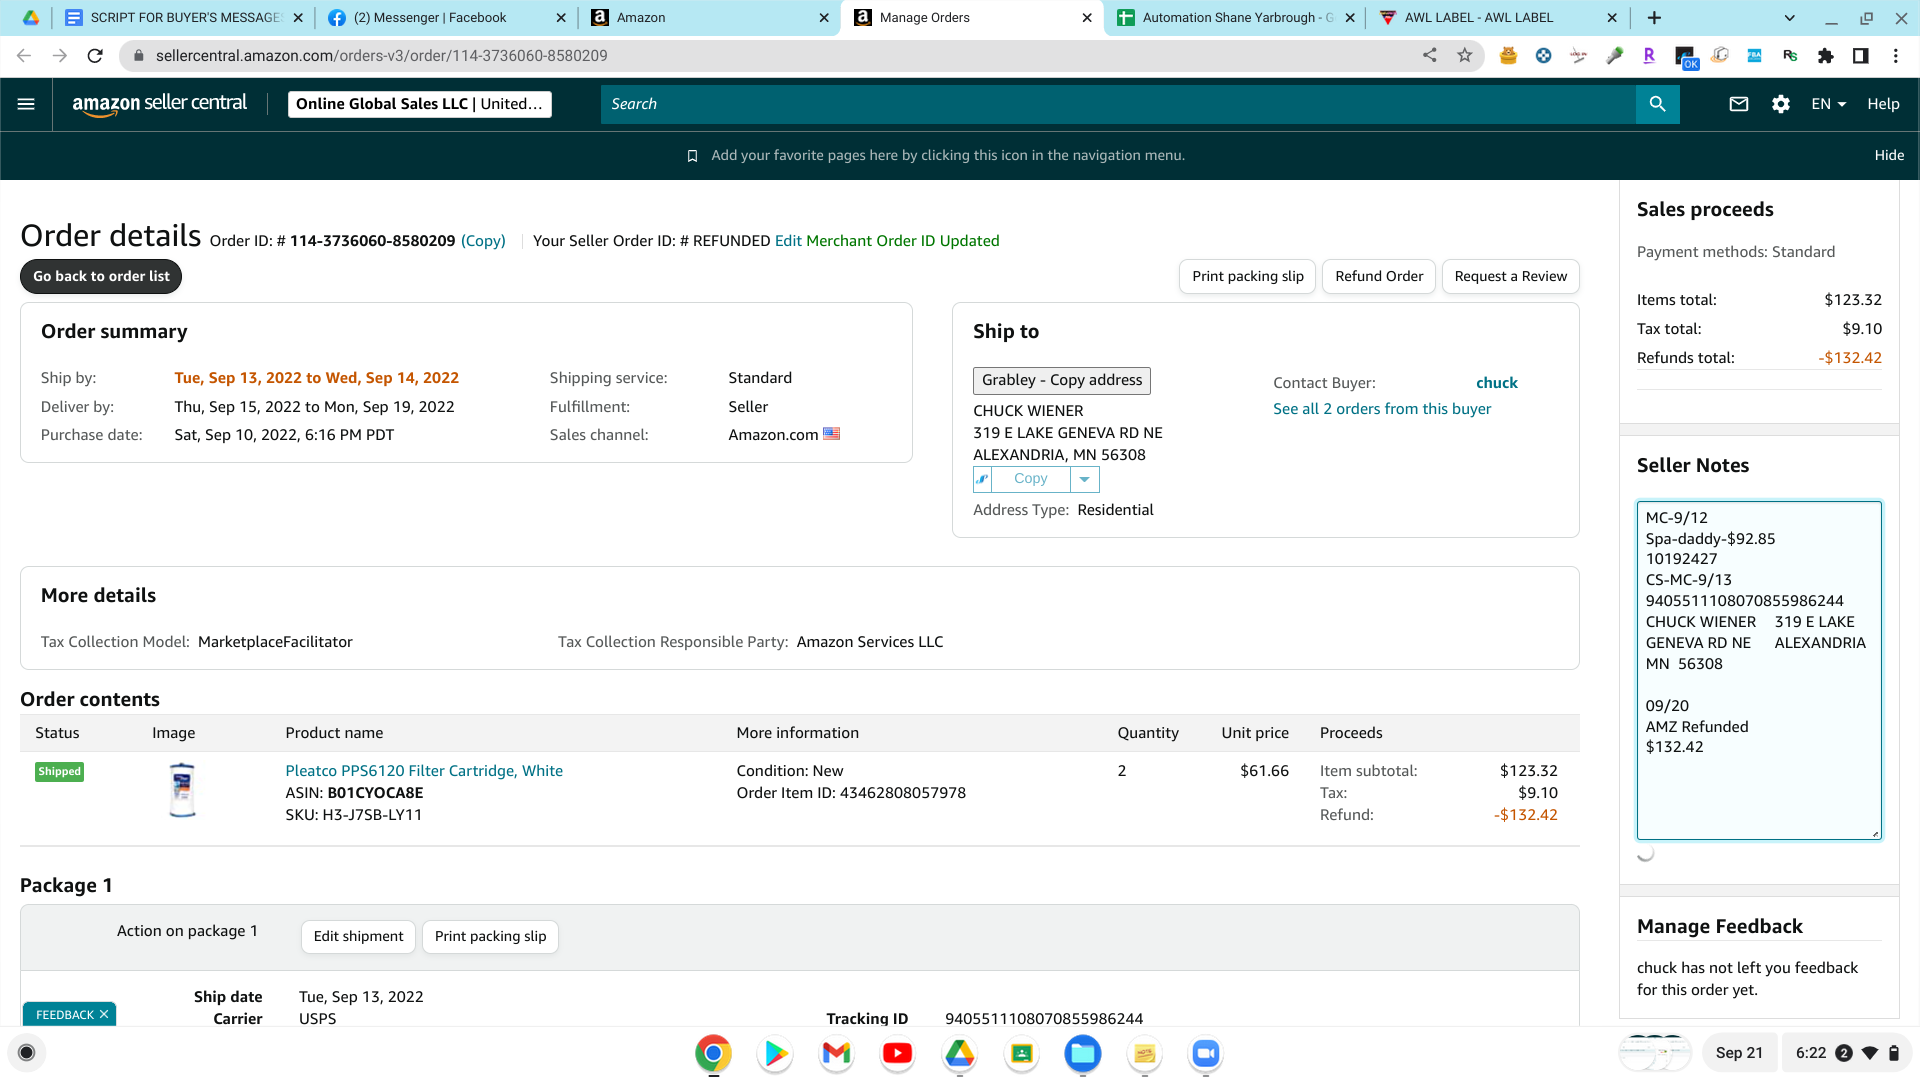The width and height of the screenshot is (1920, 1080).
Task: Click the Pleatco filter cartridge thumbnail
Action: pos(182,790)
